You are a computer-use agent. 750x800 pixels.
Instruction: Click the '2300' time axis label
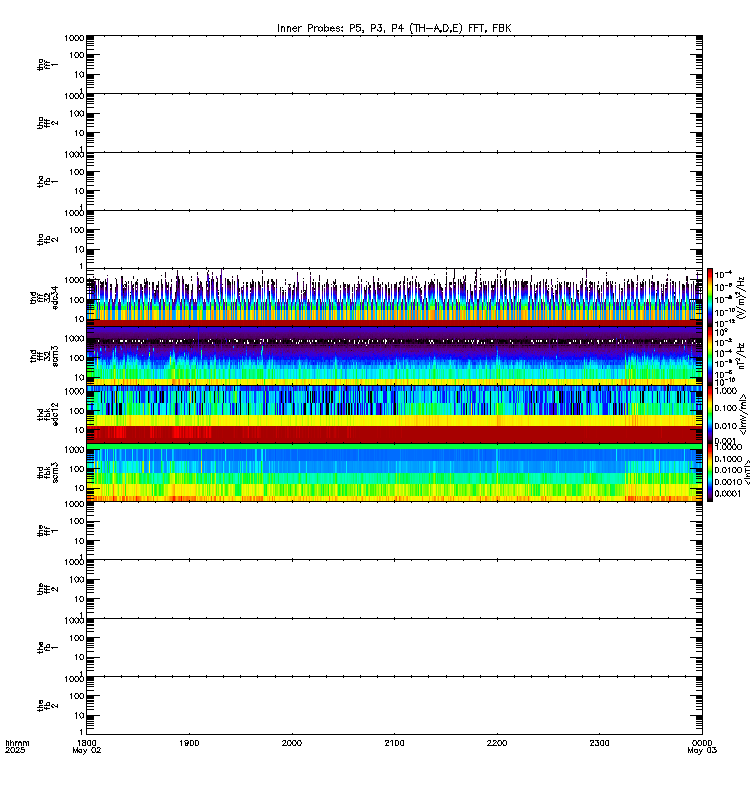(x=599, y=743)
